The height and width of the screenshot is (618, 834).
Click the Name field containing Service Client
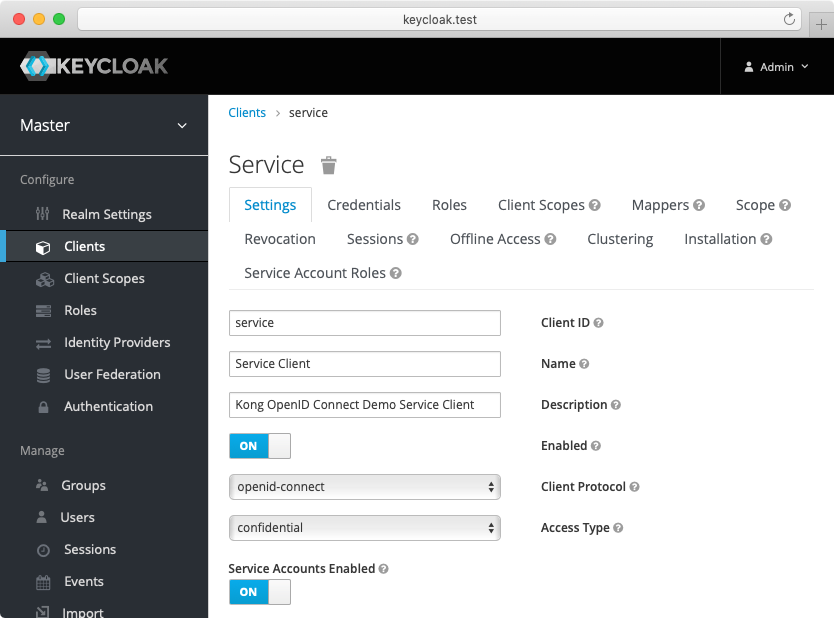365,364
